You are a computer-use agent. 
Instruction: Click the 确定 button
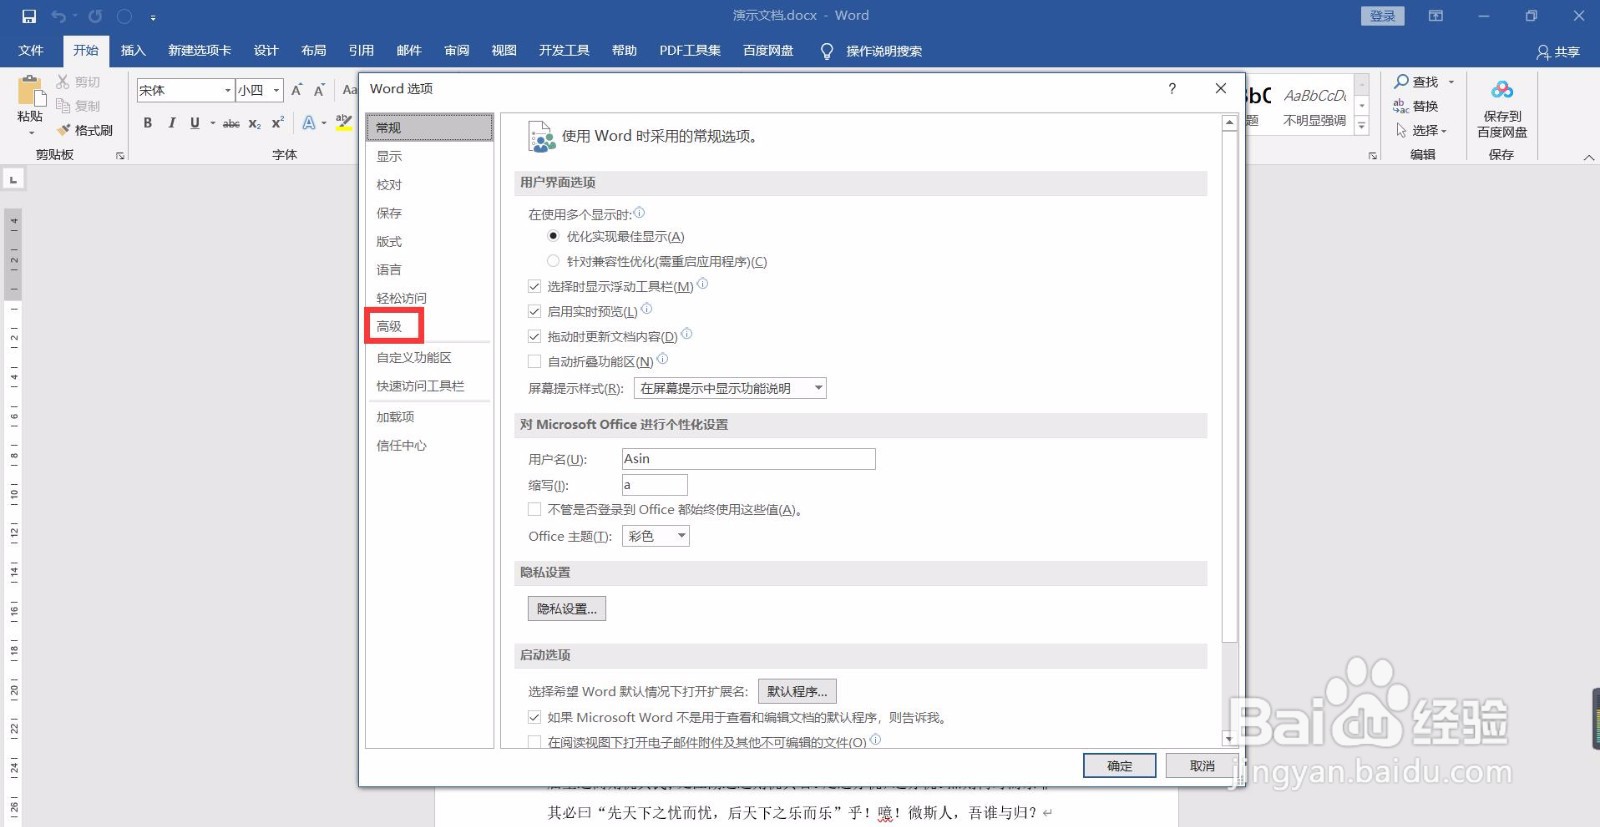click(x=1120, y=766)
